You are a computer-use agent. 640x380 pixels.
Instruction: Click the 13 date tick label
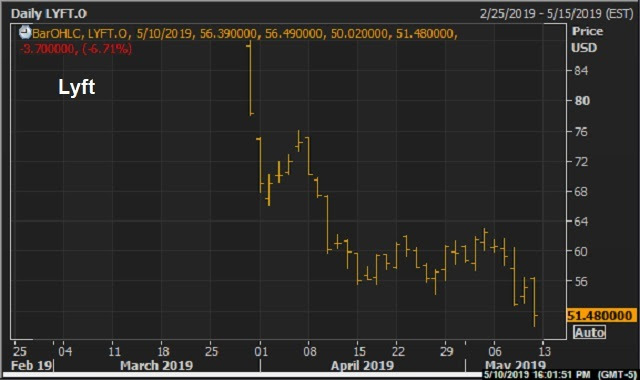pos(544,351)
